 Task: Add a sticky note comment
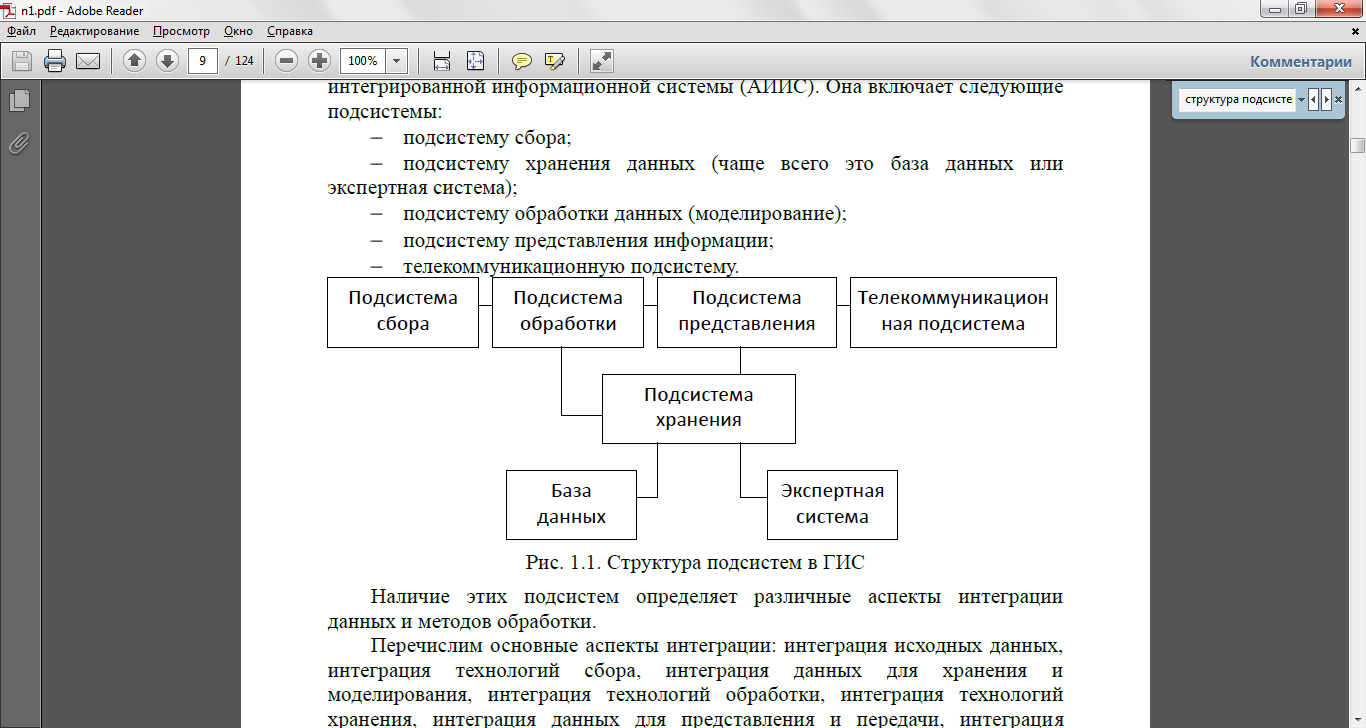tap(522, 61)
